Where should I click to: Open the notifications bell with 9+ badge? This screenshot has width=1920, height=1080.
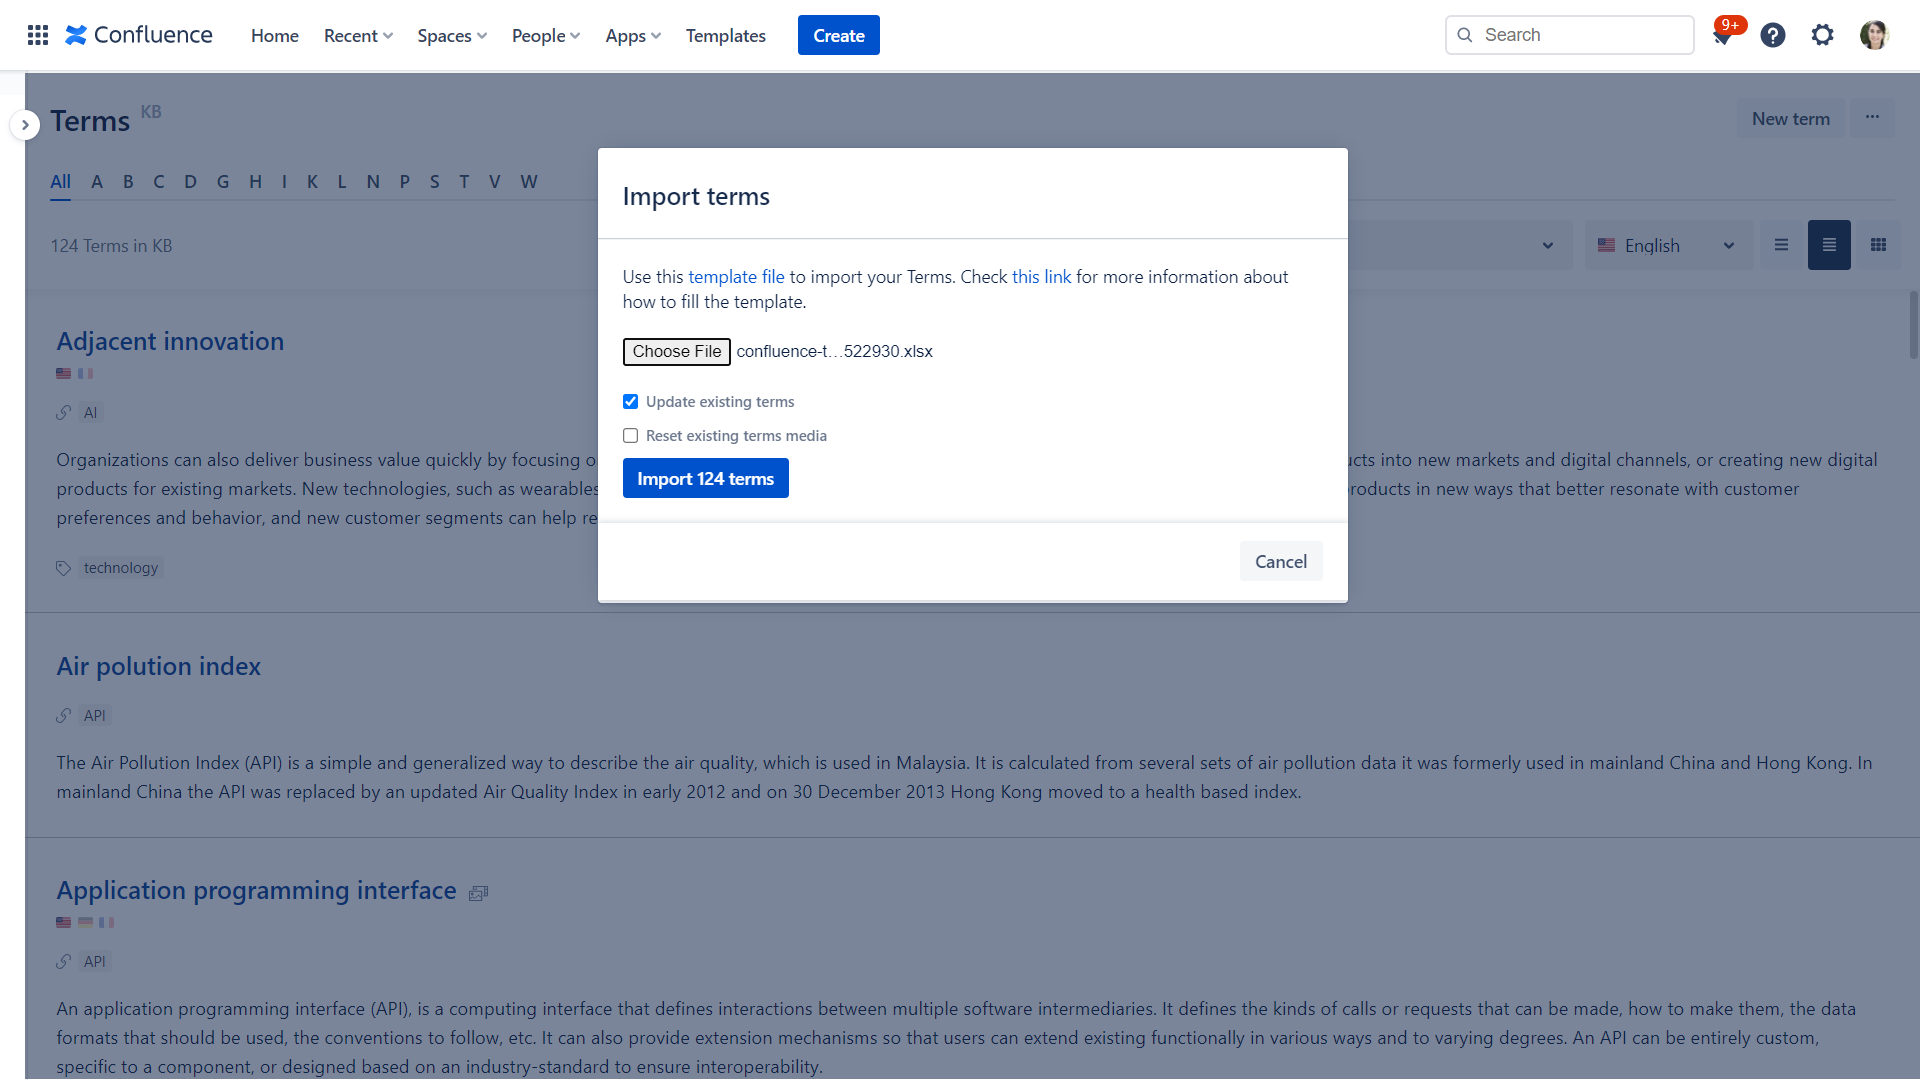(x=1722, y=36)
